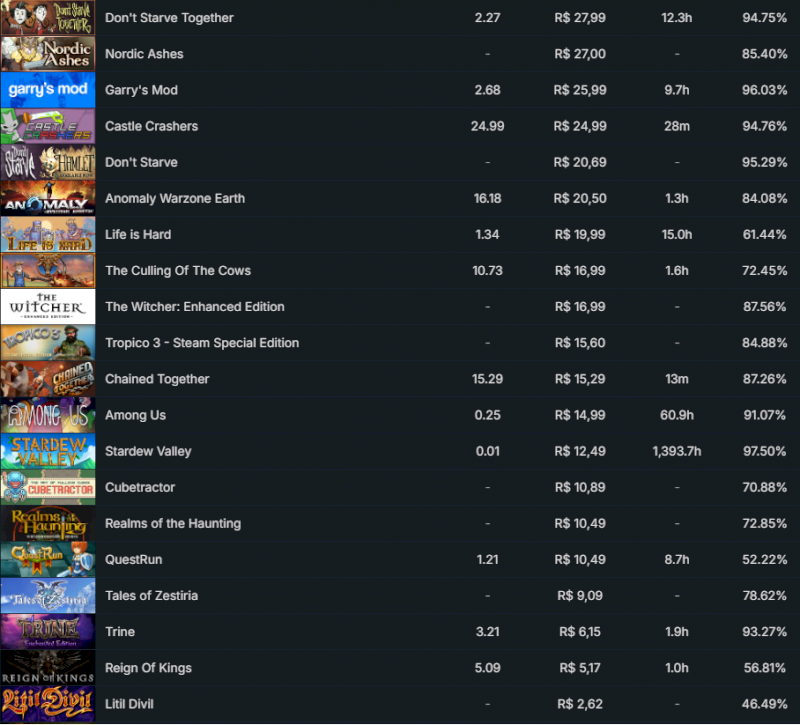Screen dimensions: 800x725
Task: Click the Life is Hard banner image
Action: [x=48, y=235]
